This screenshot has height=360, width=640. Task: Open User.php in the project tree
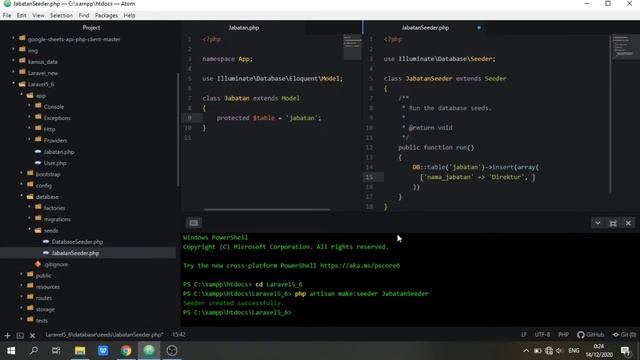pos(55,163)
